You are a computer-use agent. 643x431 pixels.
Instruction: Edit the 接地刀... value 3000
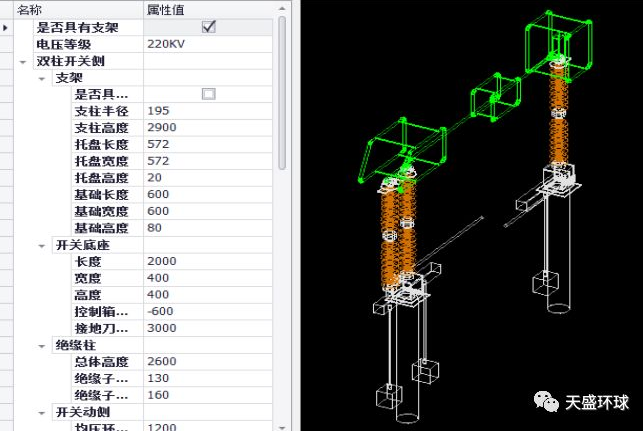[208, 328]
